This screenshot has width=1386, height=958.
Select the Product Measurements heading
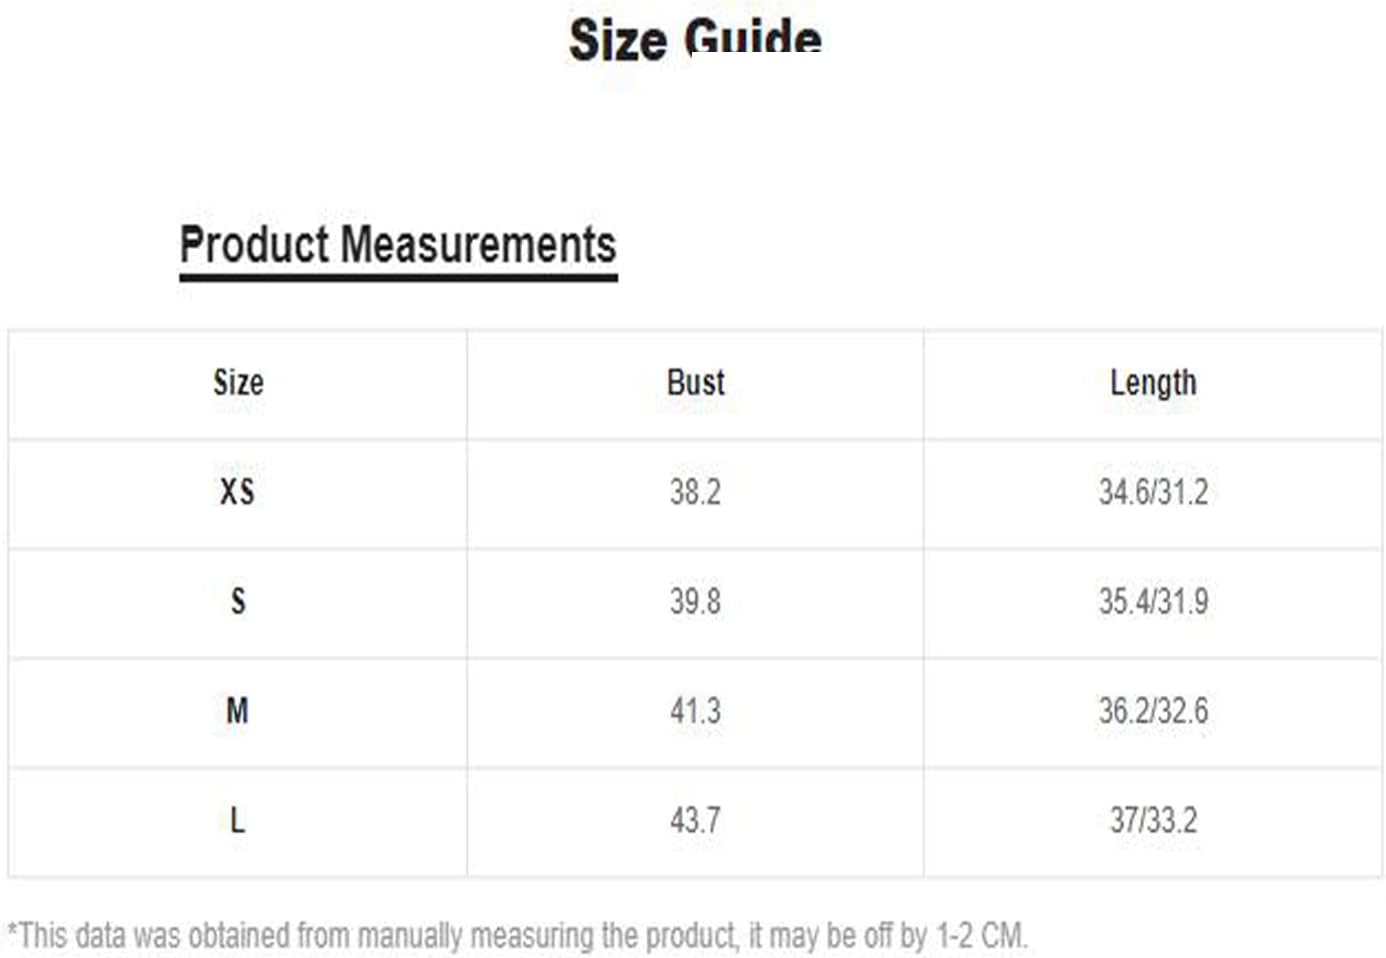(x=398, y=245)
